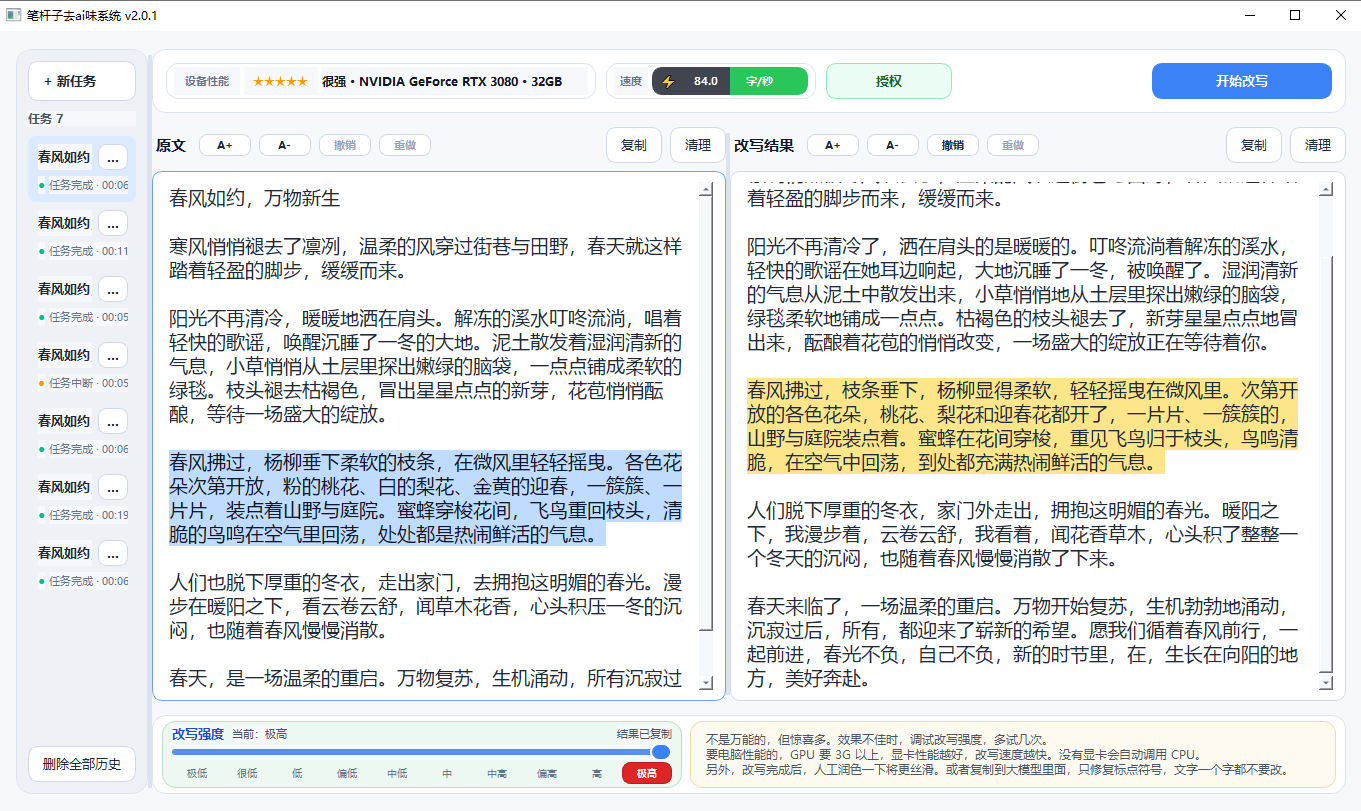The height and width of the screenshot is (811, 1361).
Task: Undo in the 改写结果 panel with 撤销
Action: [x=953, y=145]
